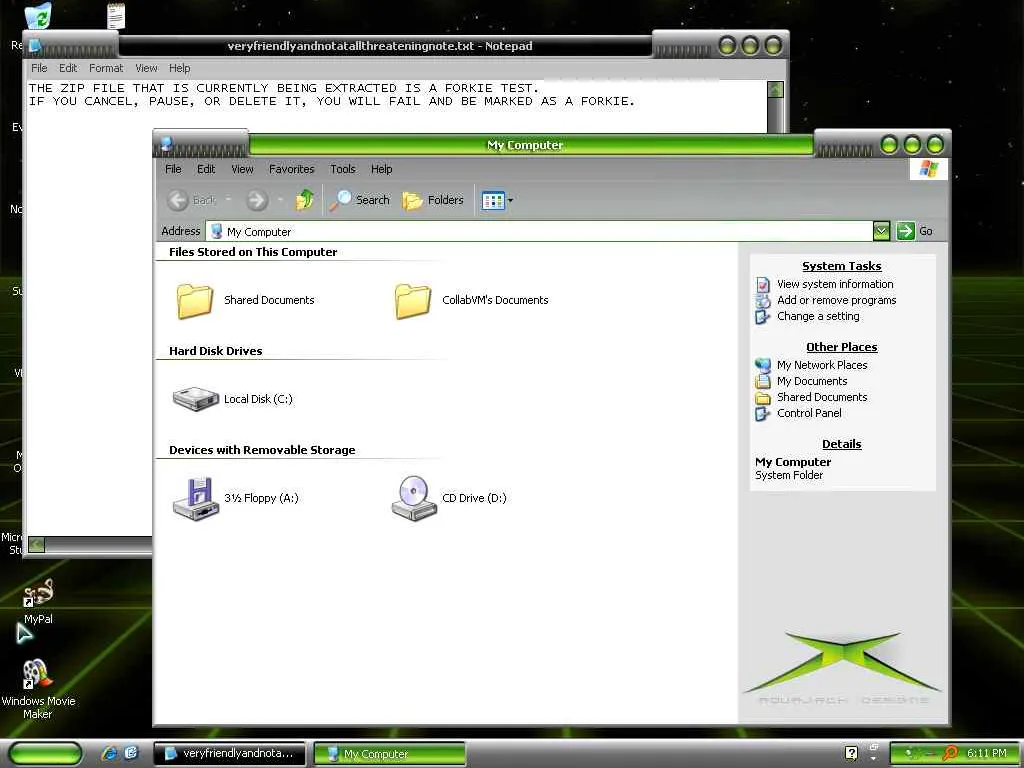Click the My Computer title bar icon
This screenshot has width=1024, height=768.
pos(167,143)
